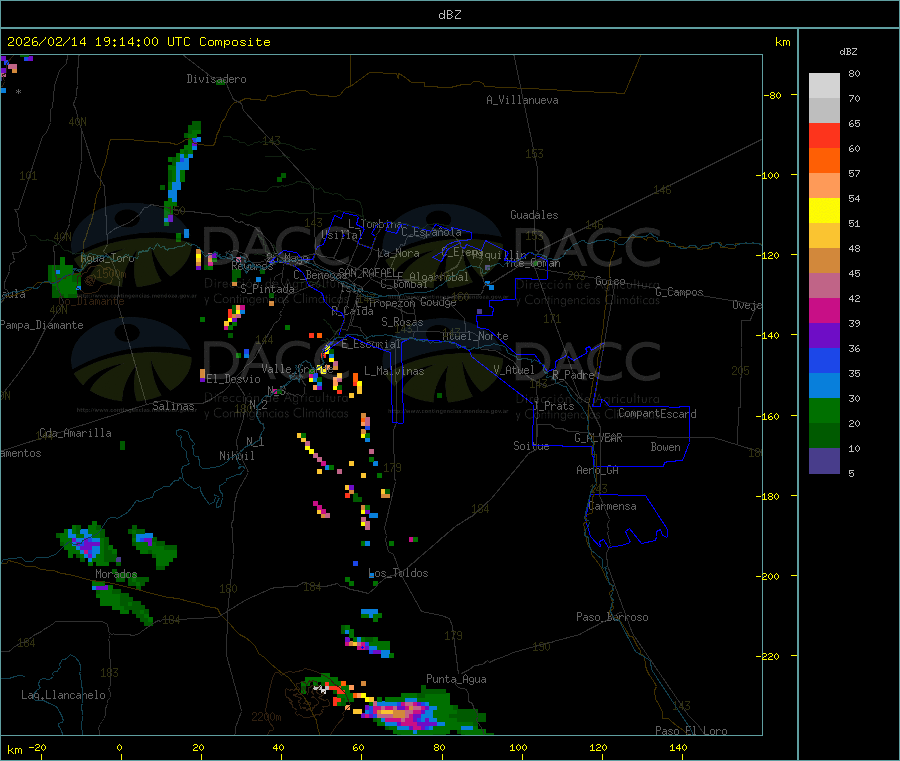900x761 pixels.
Task: Click the R_Padre location label
Action: point(573,375)
